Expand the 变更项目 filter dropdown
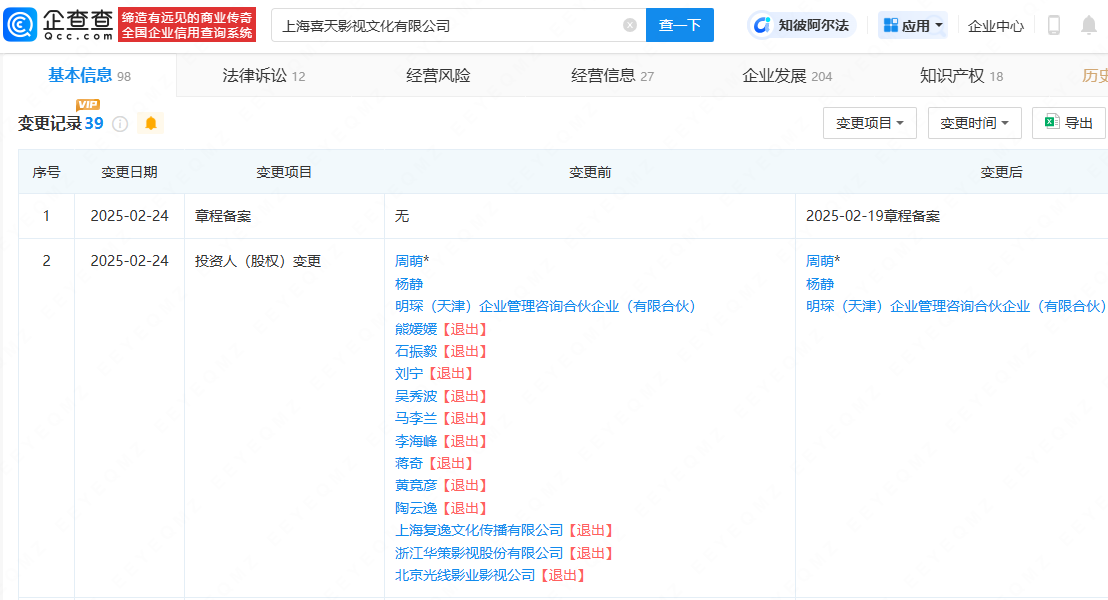The image size is (1108, 600). coord(870,123)
